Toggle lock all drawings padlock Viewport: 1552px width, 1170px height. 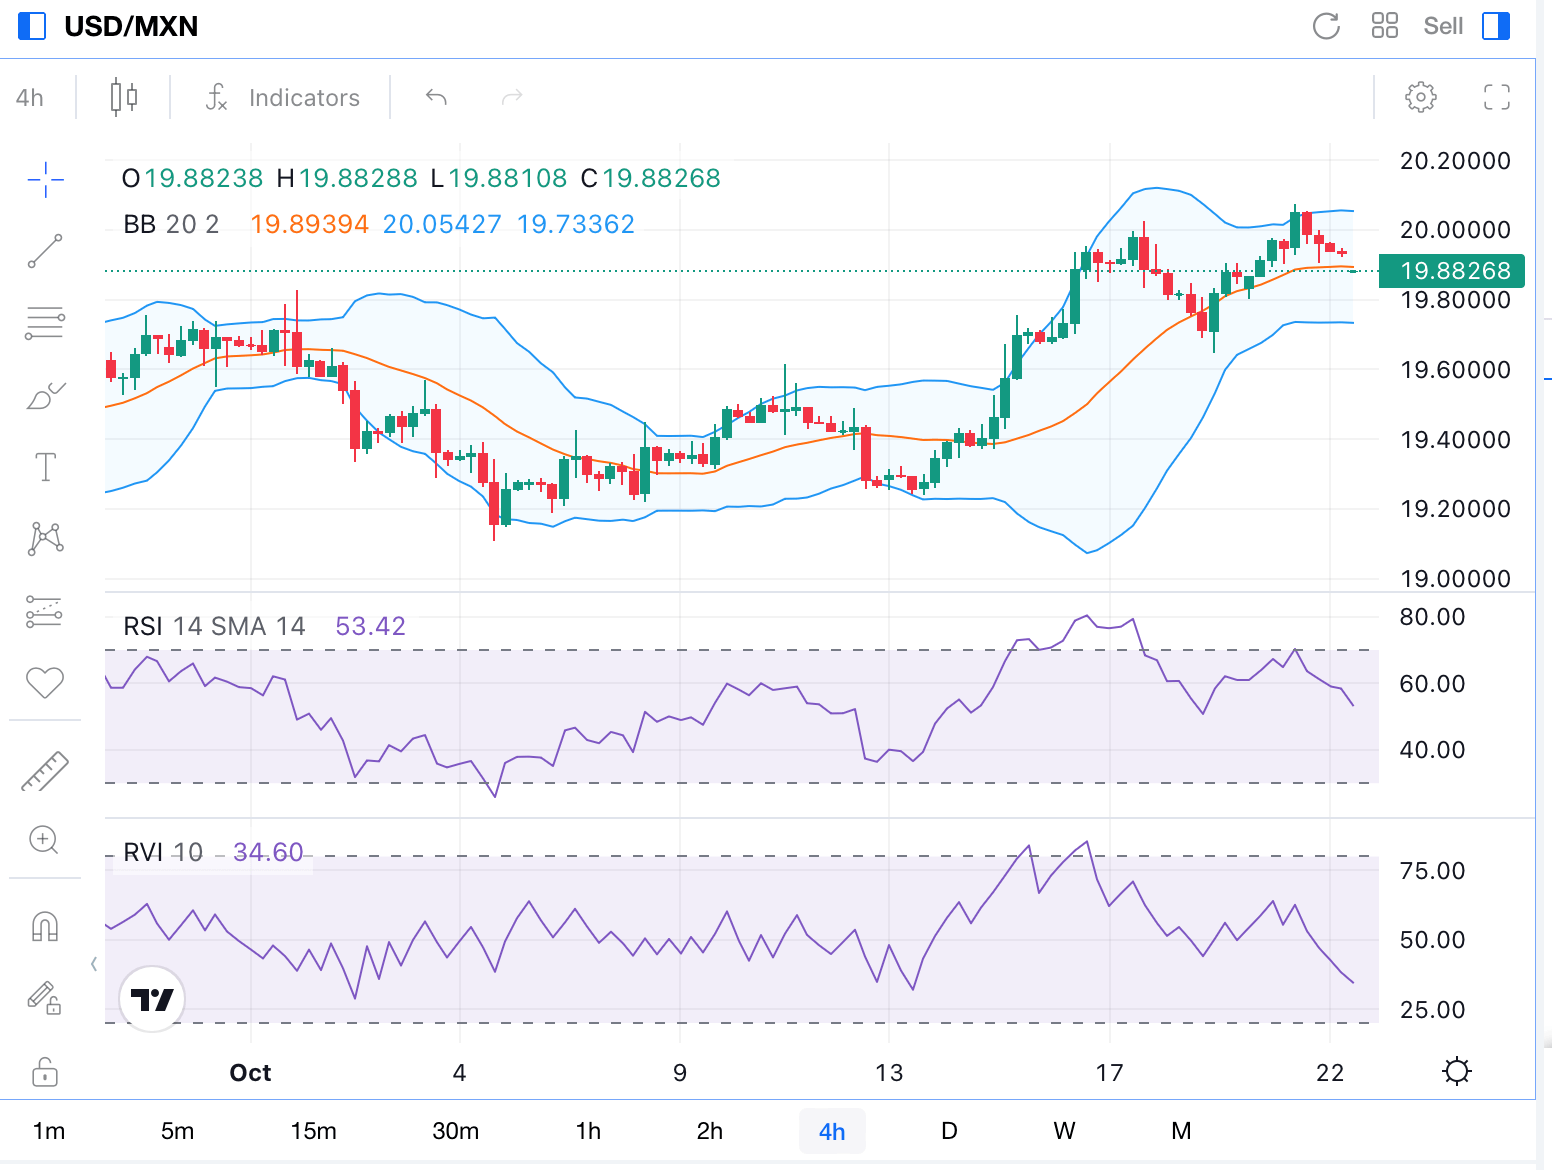point(45,1071)
